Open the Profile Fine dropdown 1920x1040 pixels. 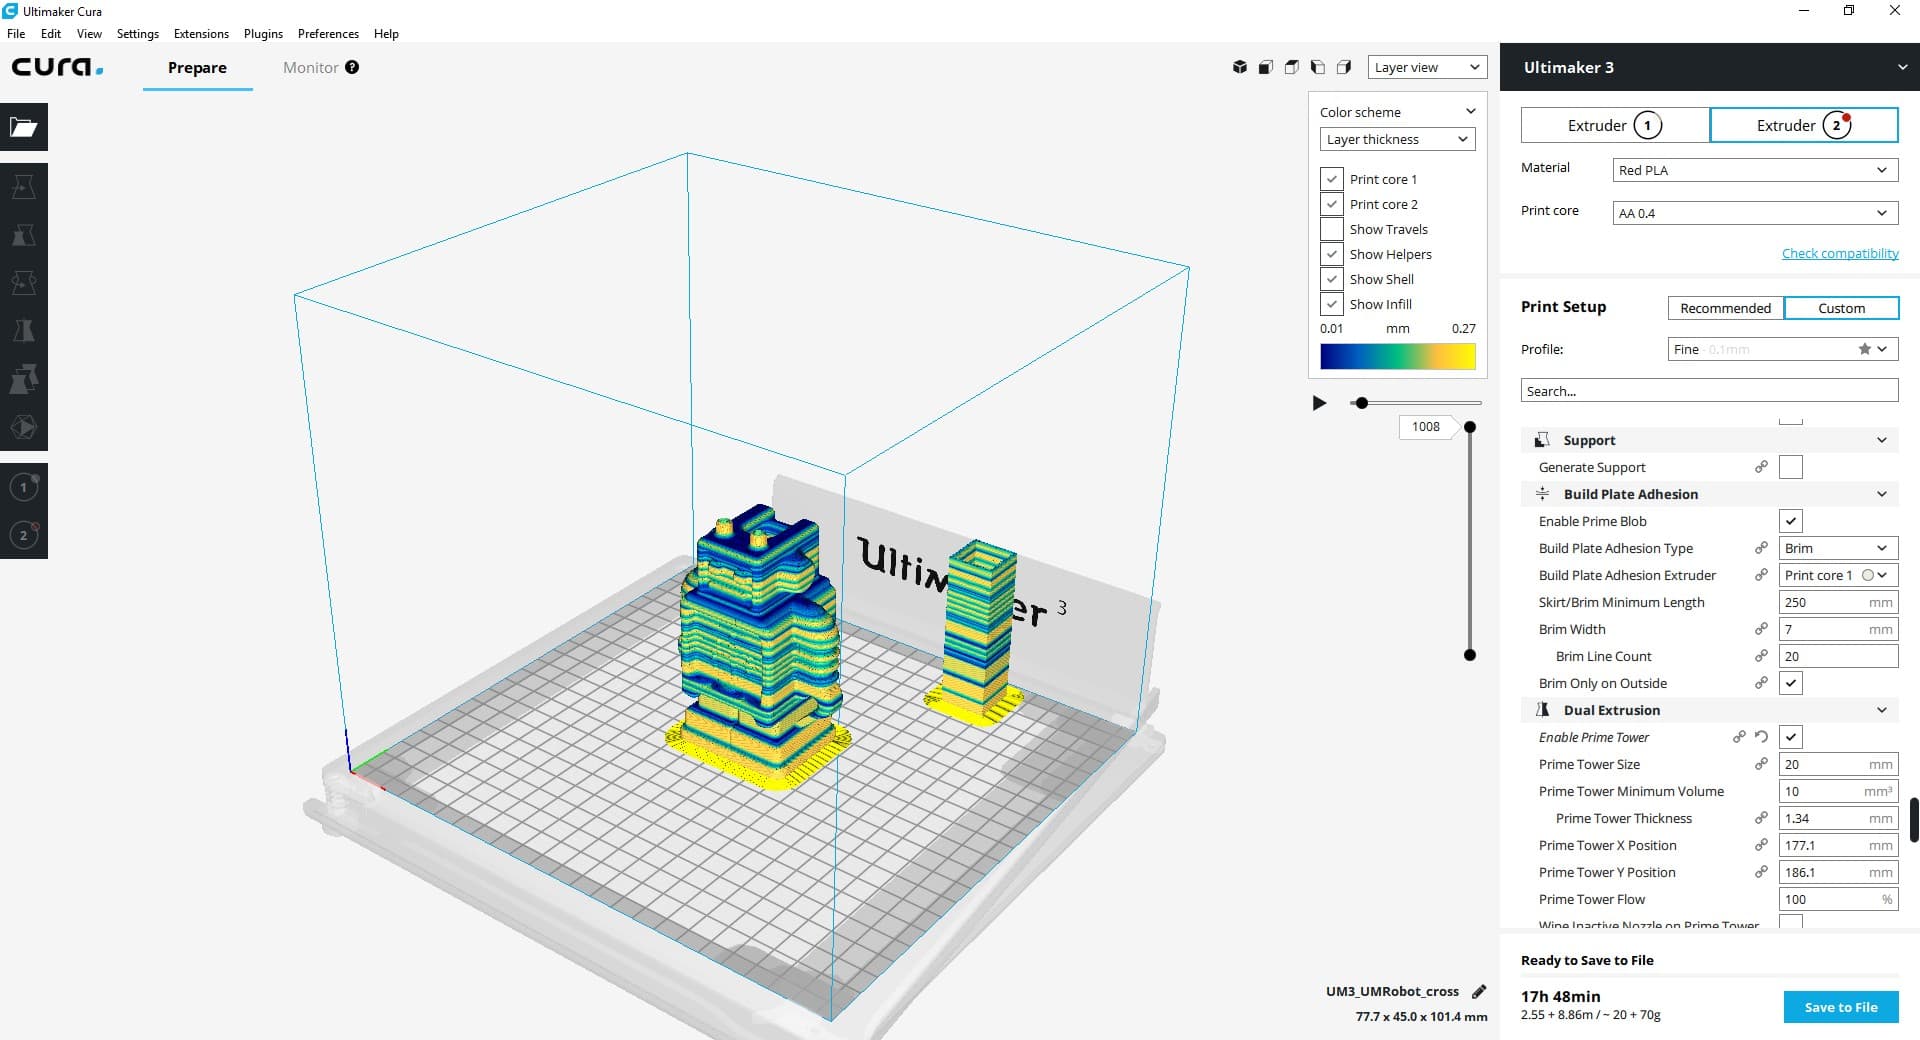[1783, 349]
